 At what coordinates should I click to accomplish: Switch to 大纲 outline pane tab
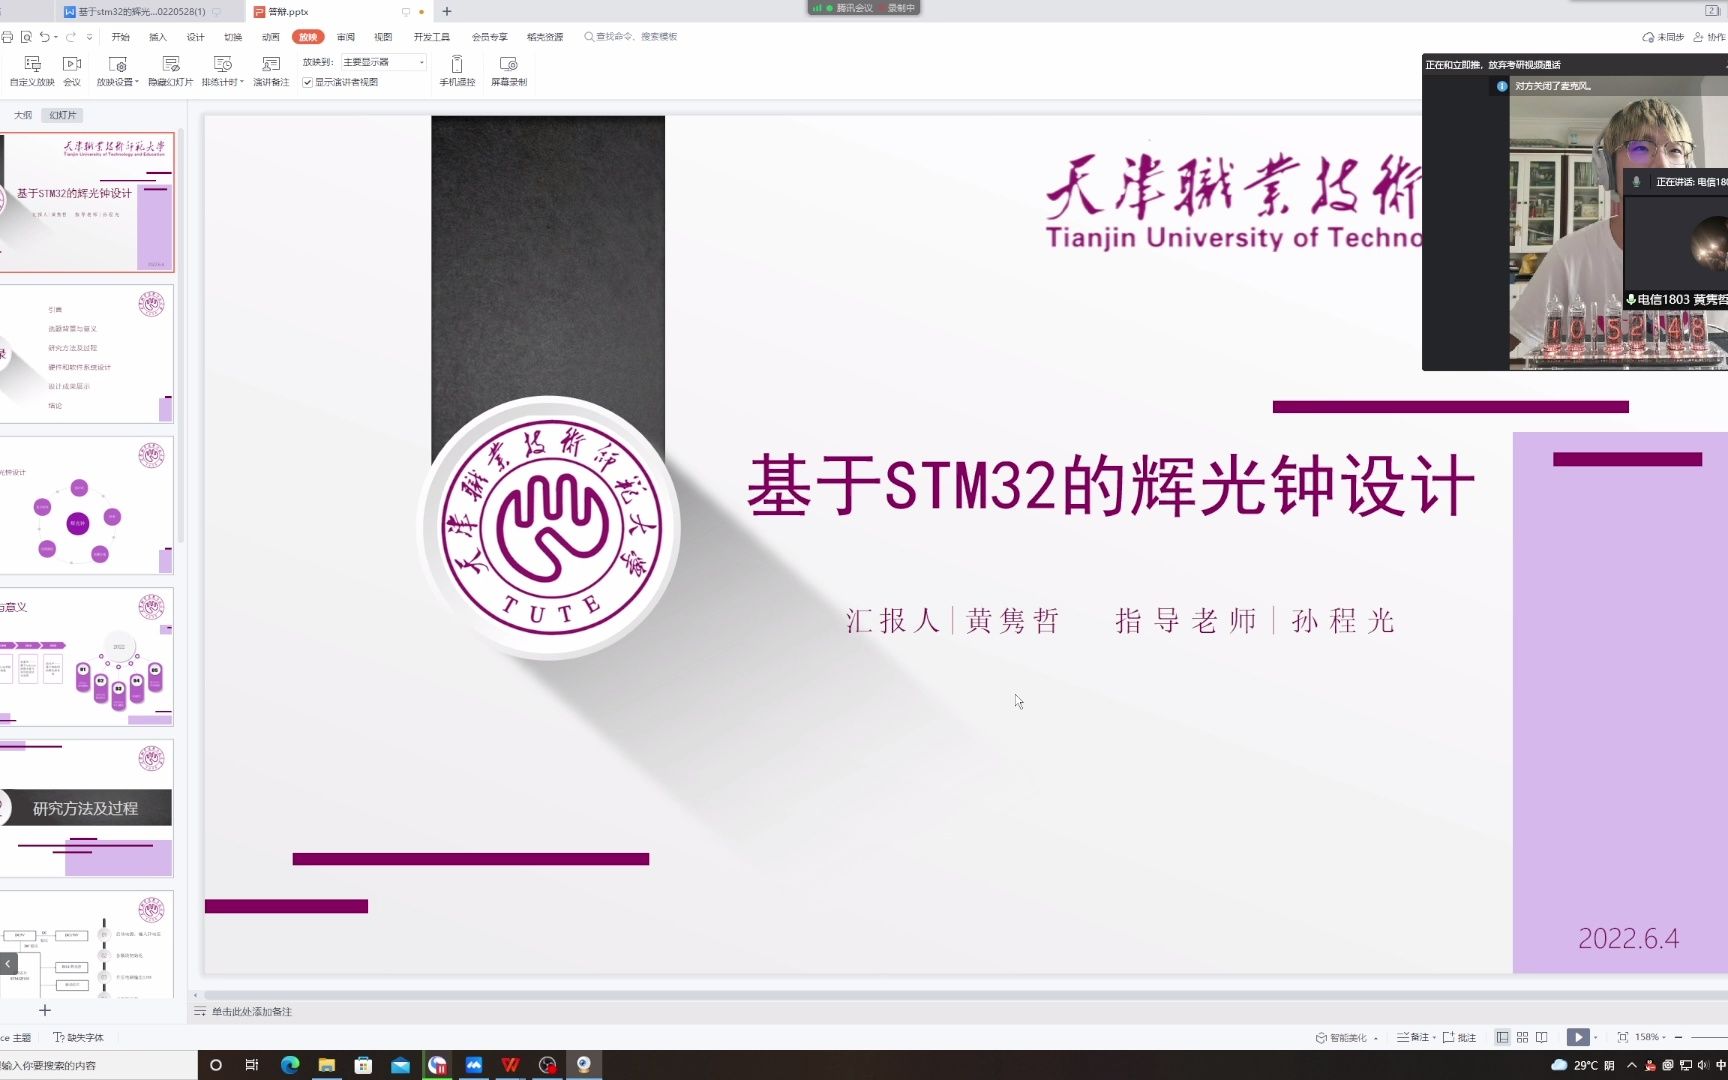[23, 115]
